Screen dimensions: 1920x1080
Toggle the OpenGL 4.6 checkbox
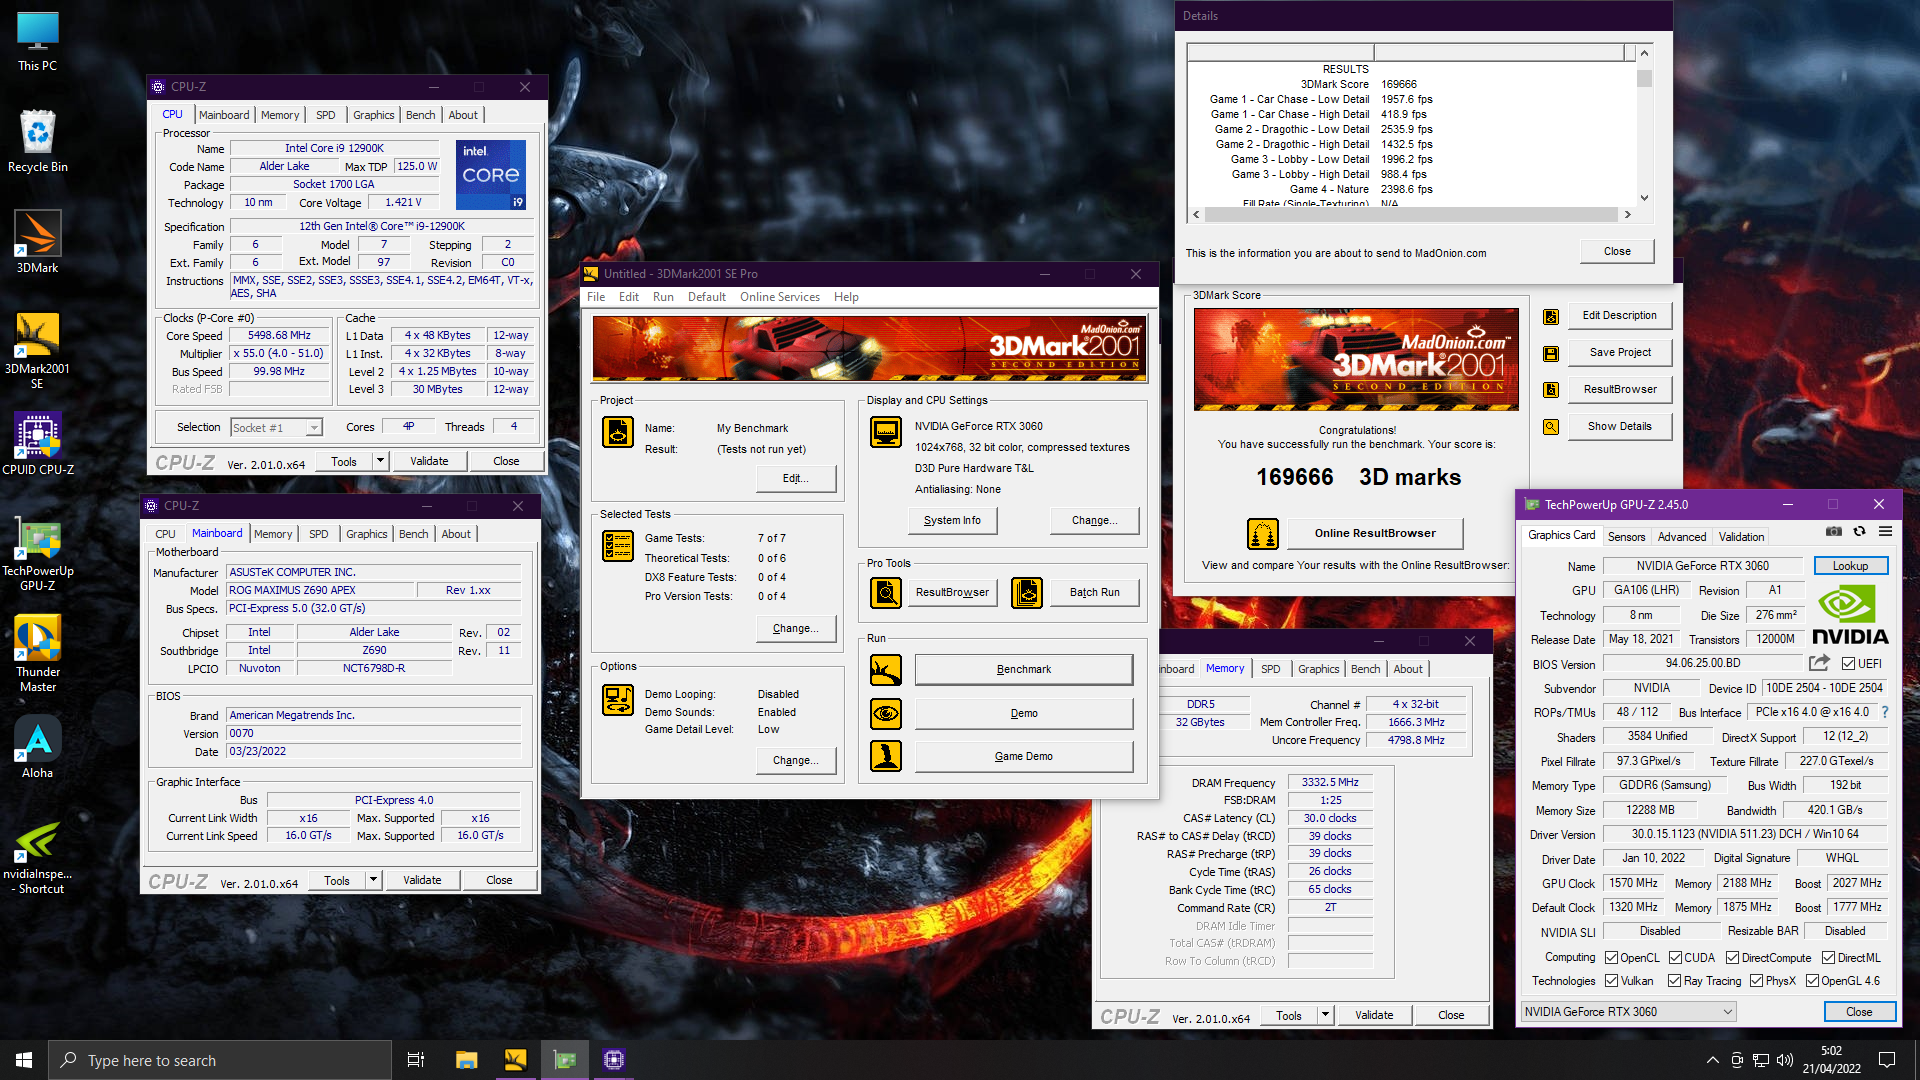(1813, 981)
